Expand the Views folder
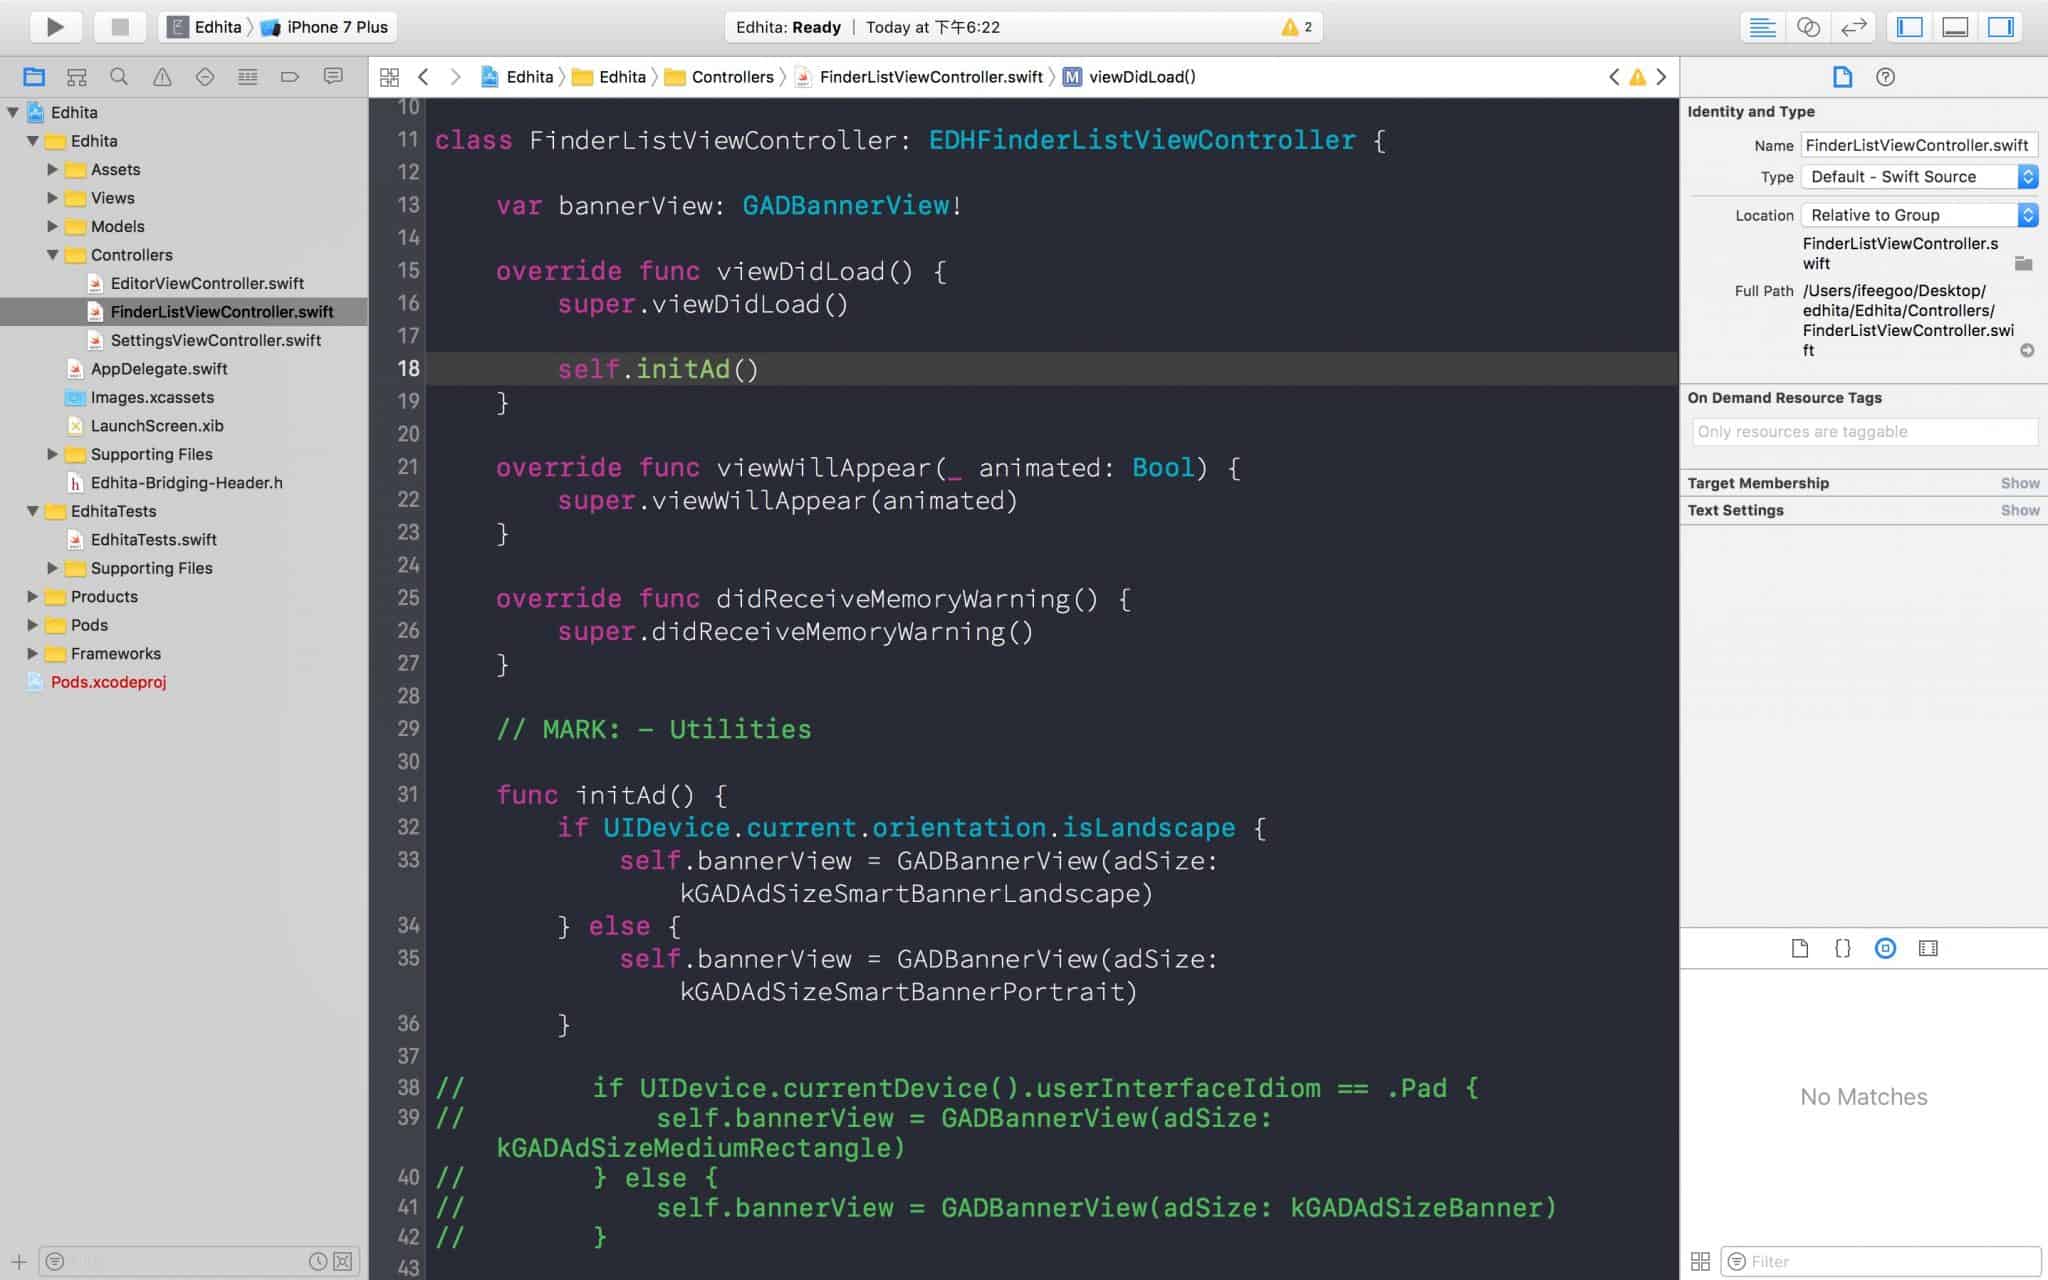 coord(53,198)
